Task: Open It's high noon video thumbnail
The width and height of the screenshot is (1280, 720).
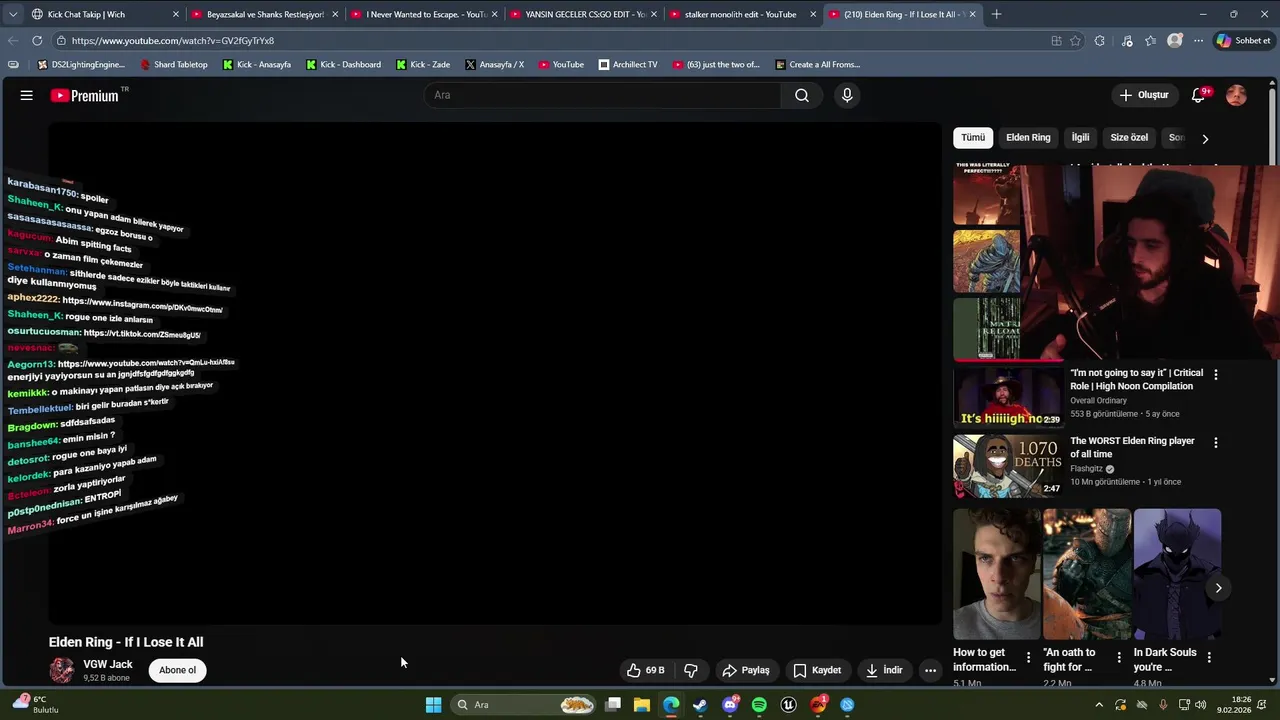Action: [x=1007, y=397]
